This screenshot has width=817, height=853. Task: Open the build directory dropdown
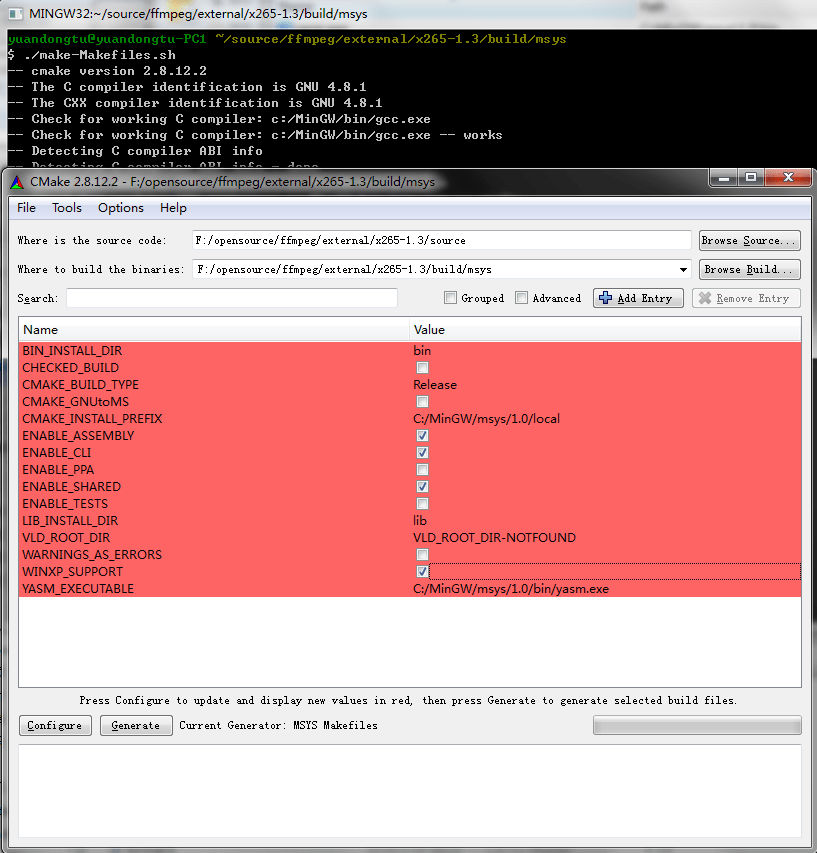click(682, 268)
